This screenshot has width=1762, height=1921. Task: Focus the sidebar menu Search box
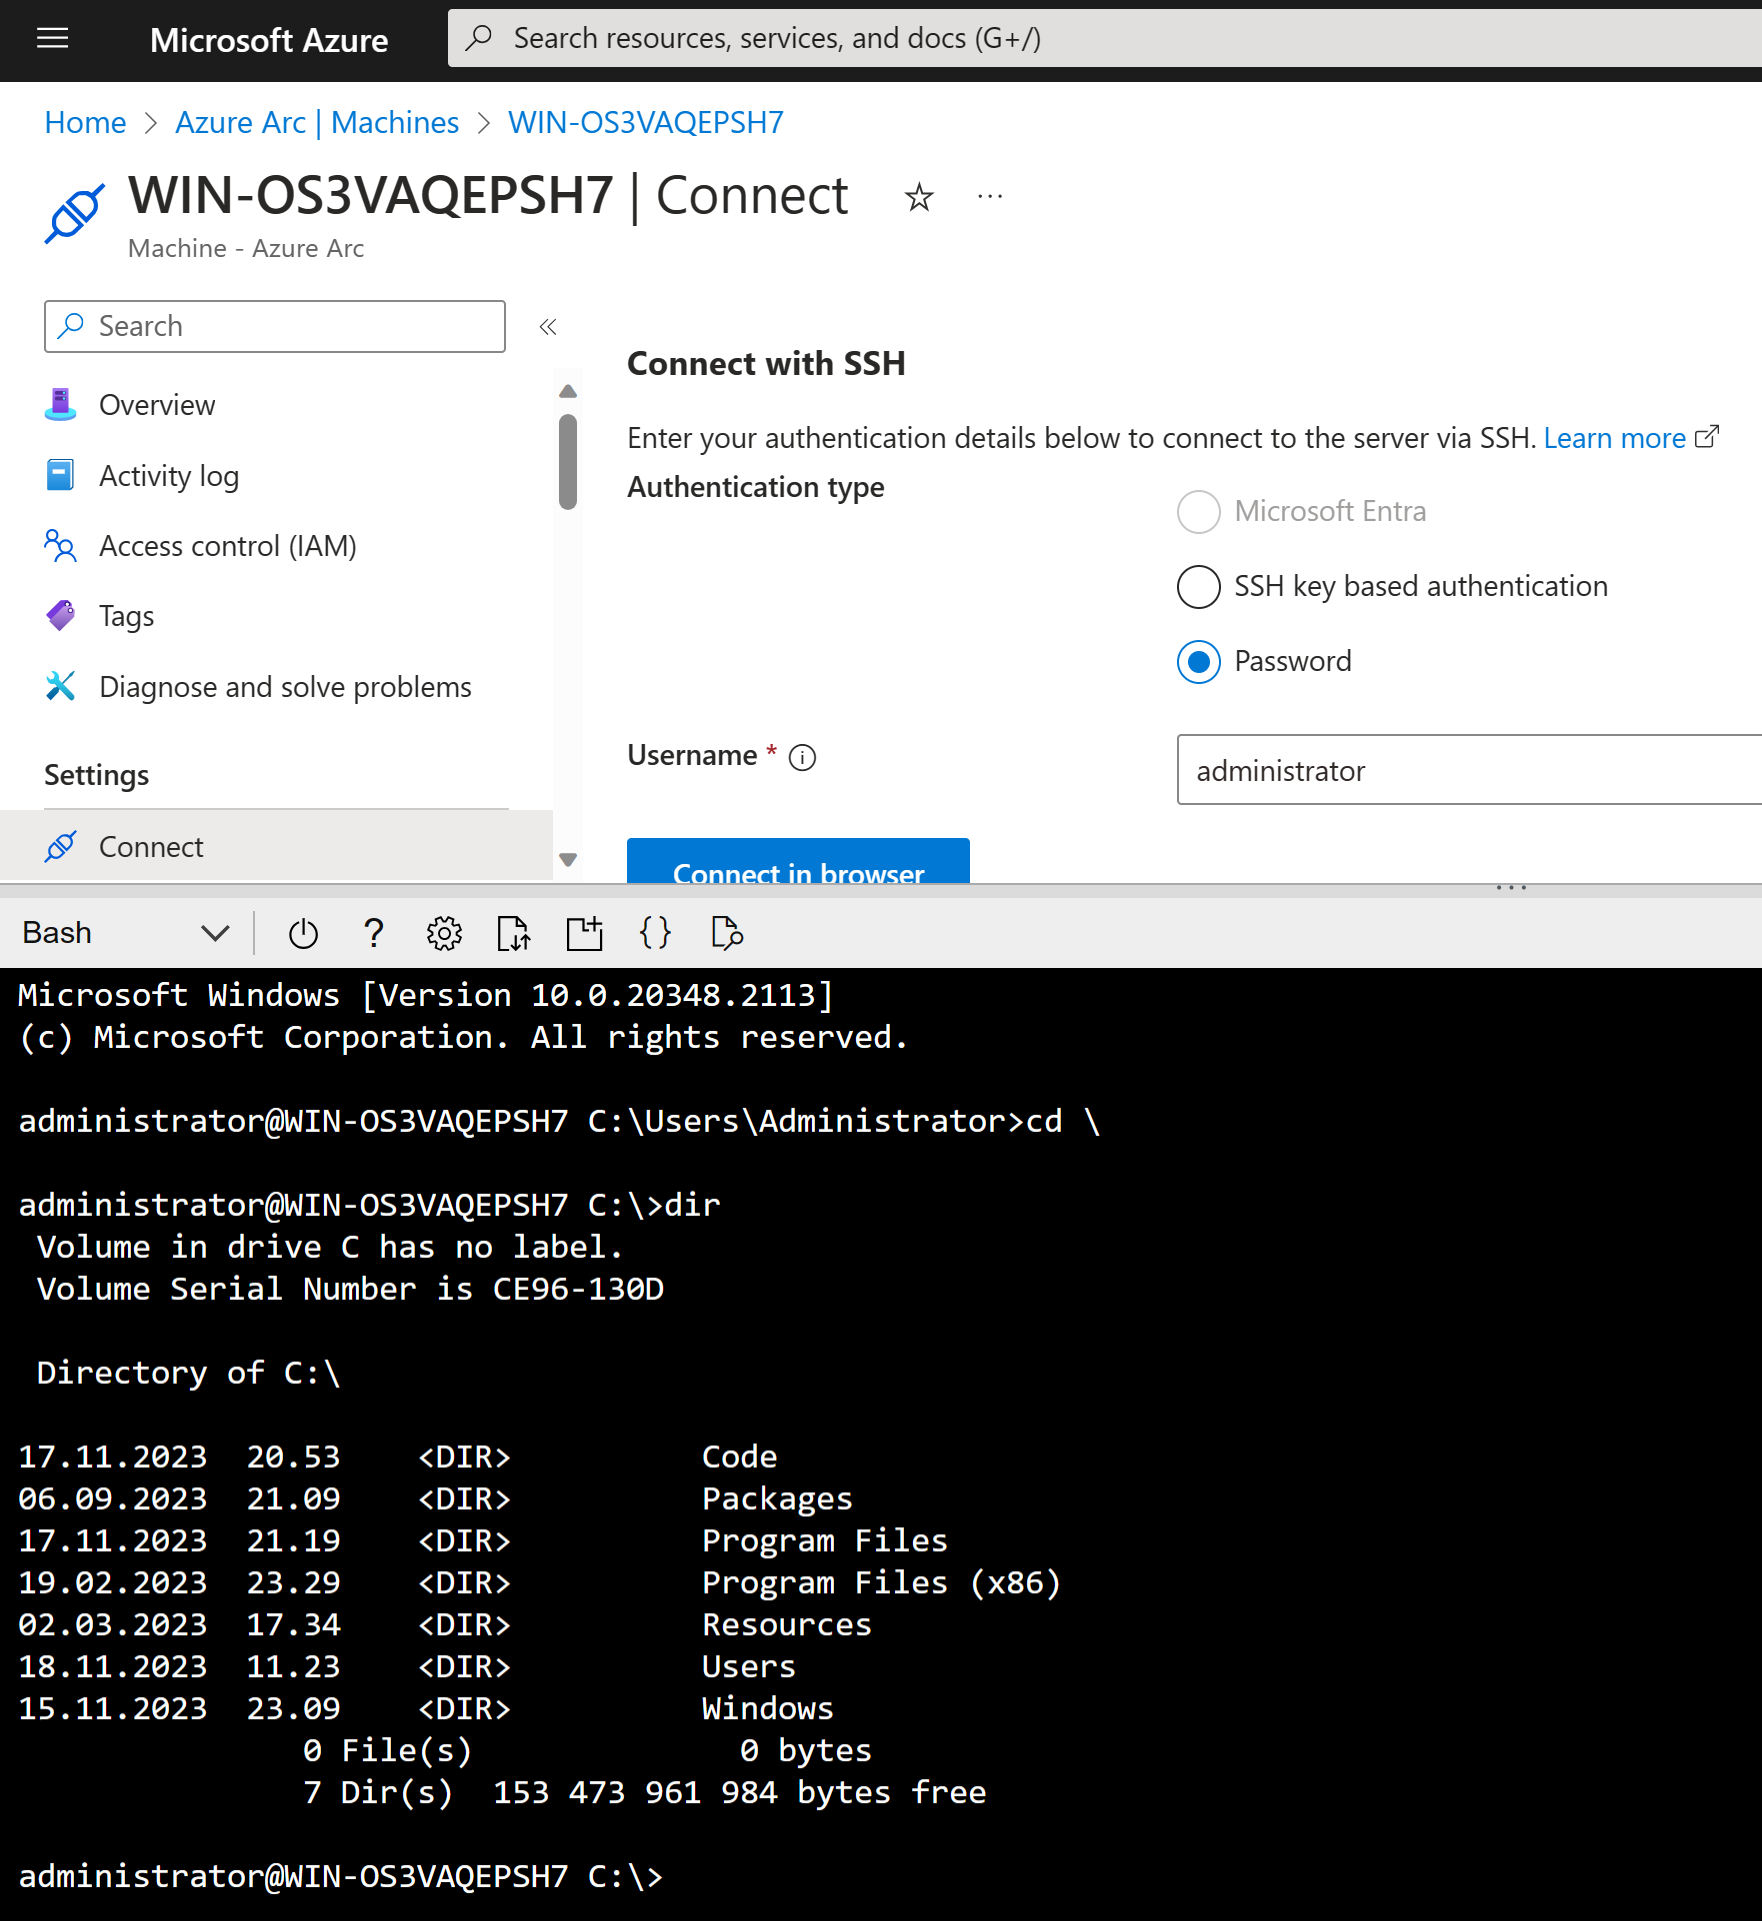275,326
